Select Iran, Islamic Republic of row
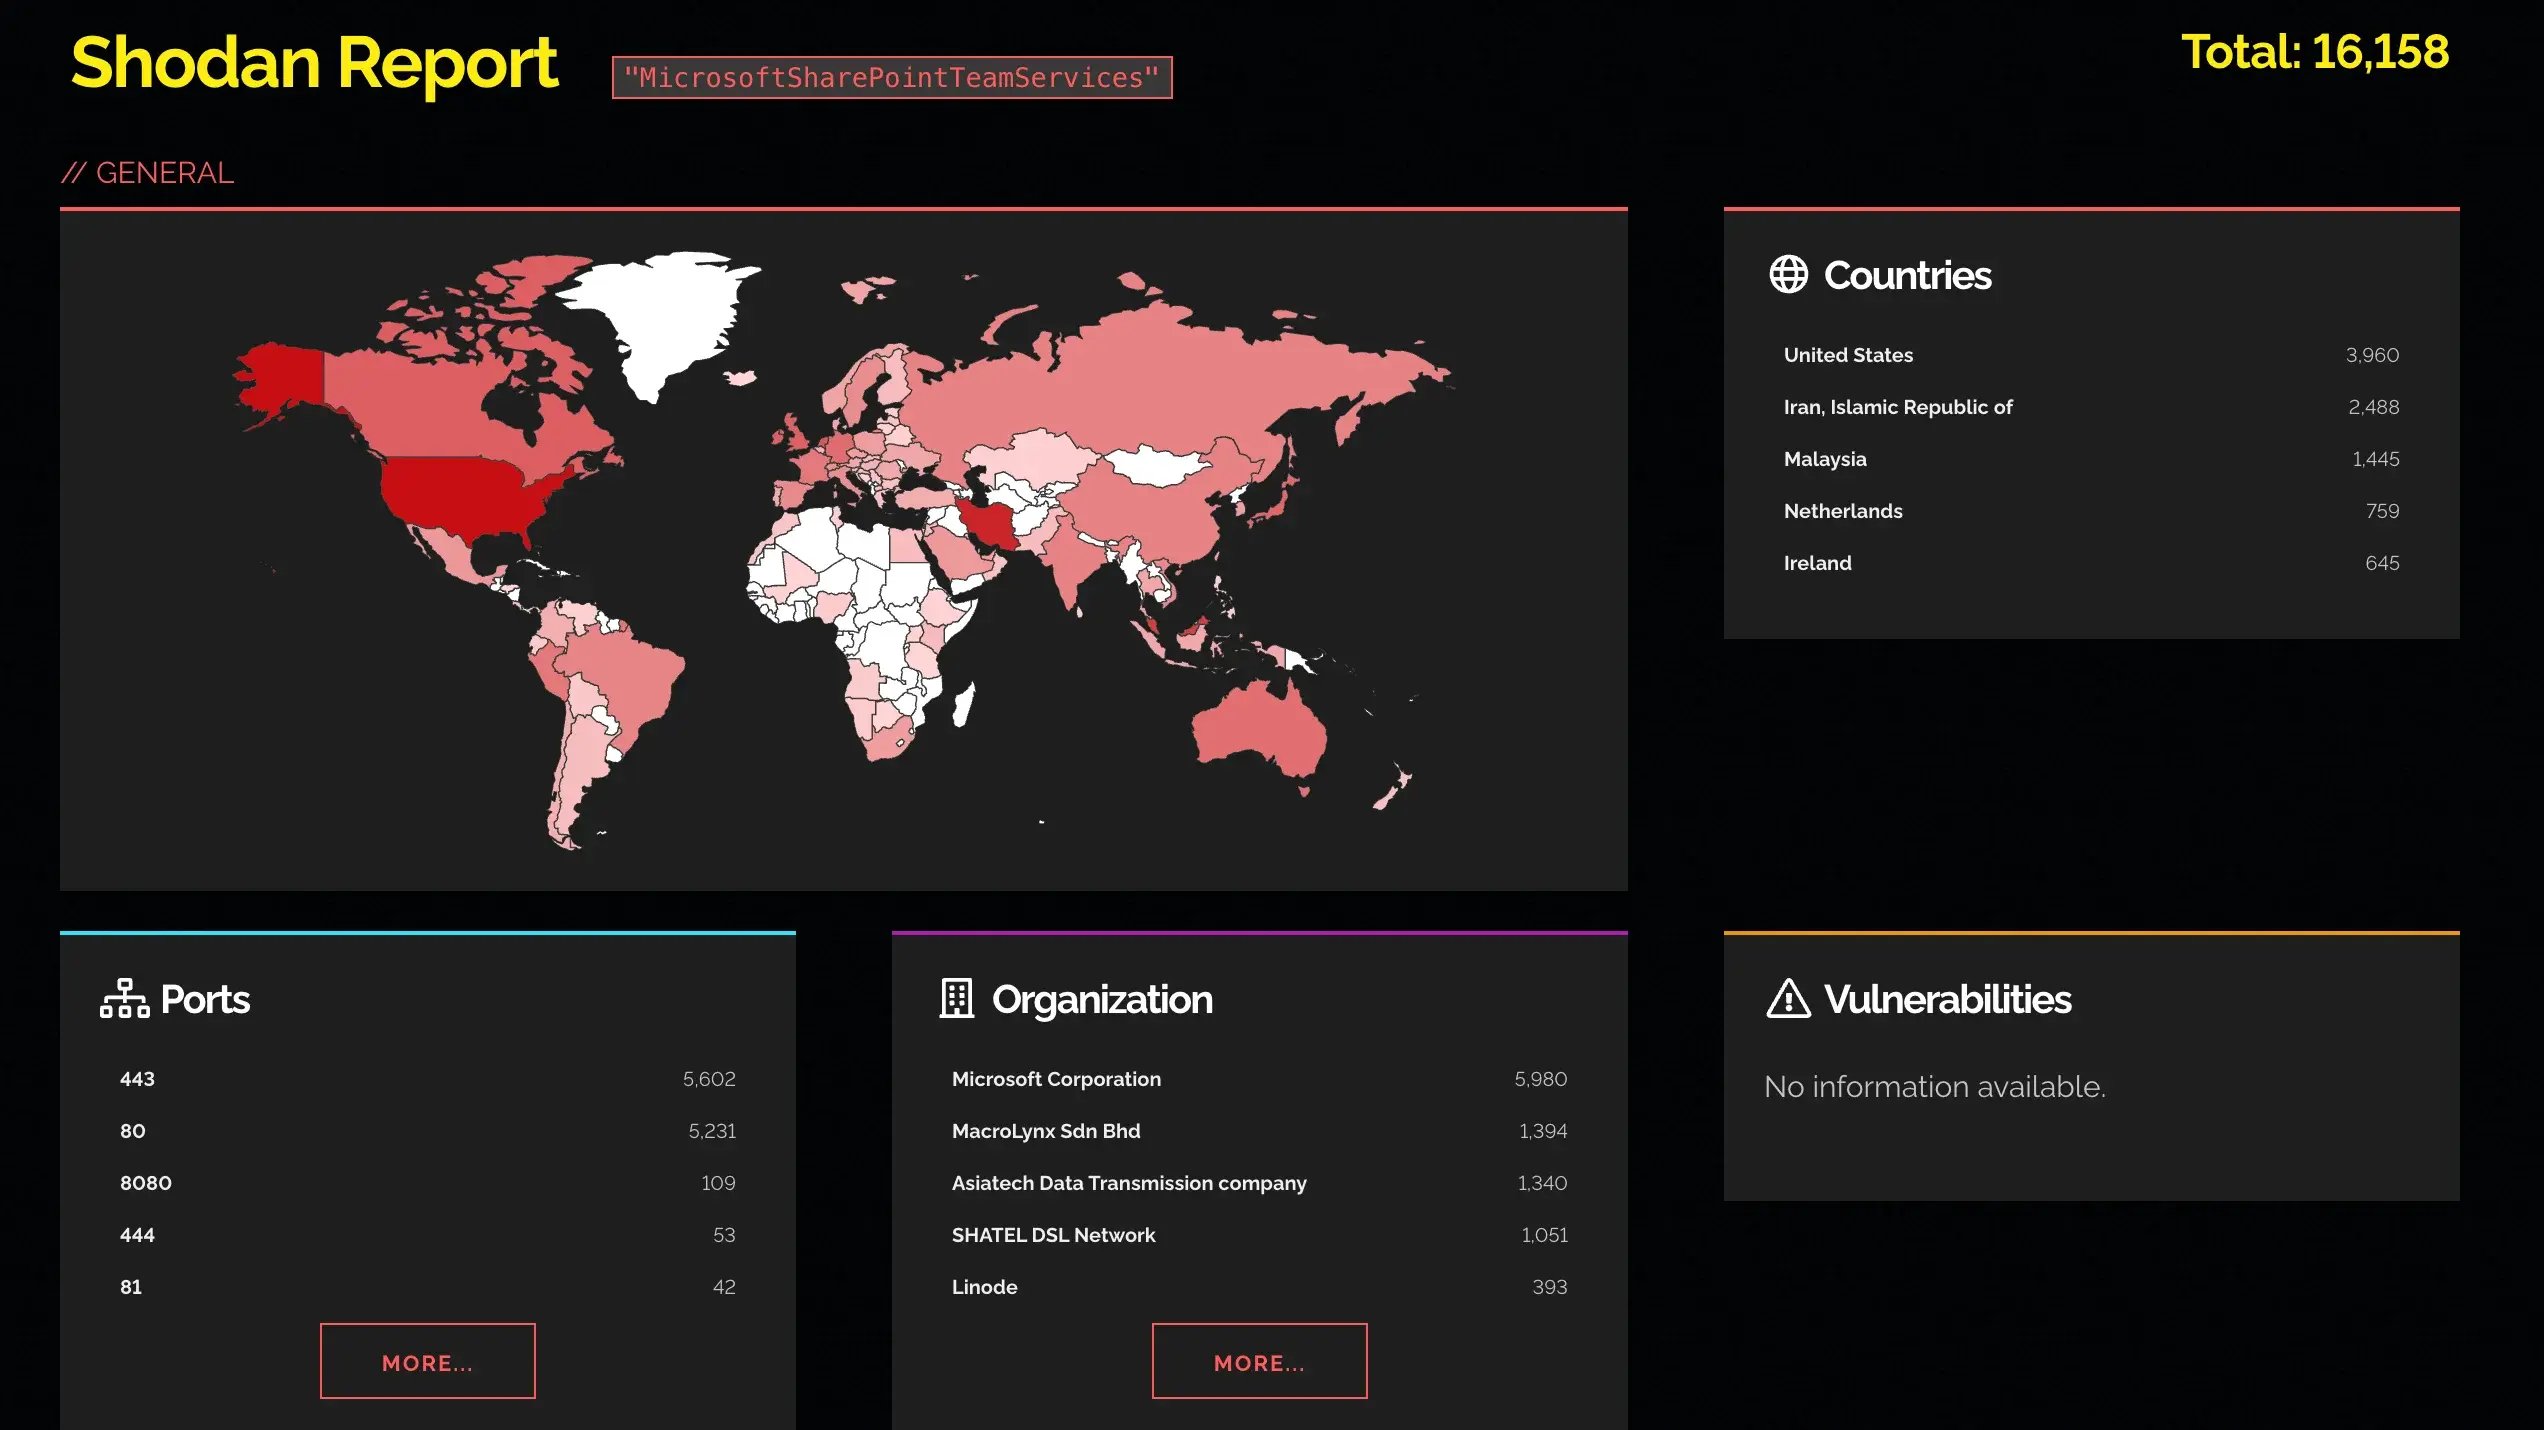Screen dimensions: 2544x1430 pyautogui.click(x=2091, y=407)
